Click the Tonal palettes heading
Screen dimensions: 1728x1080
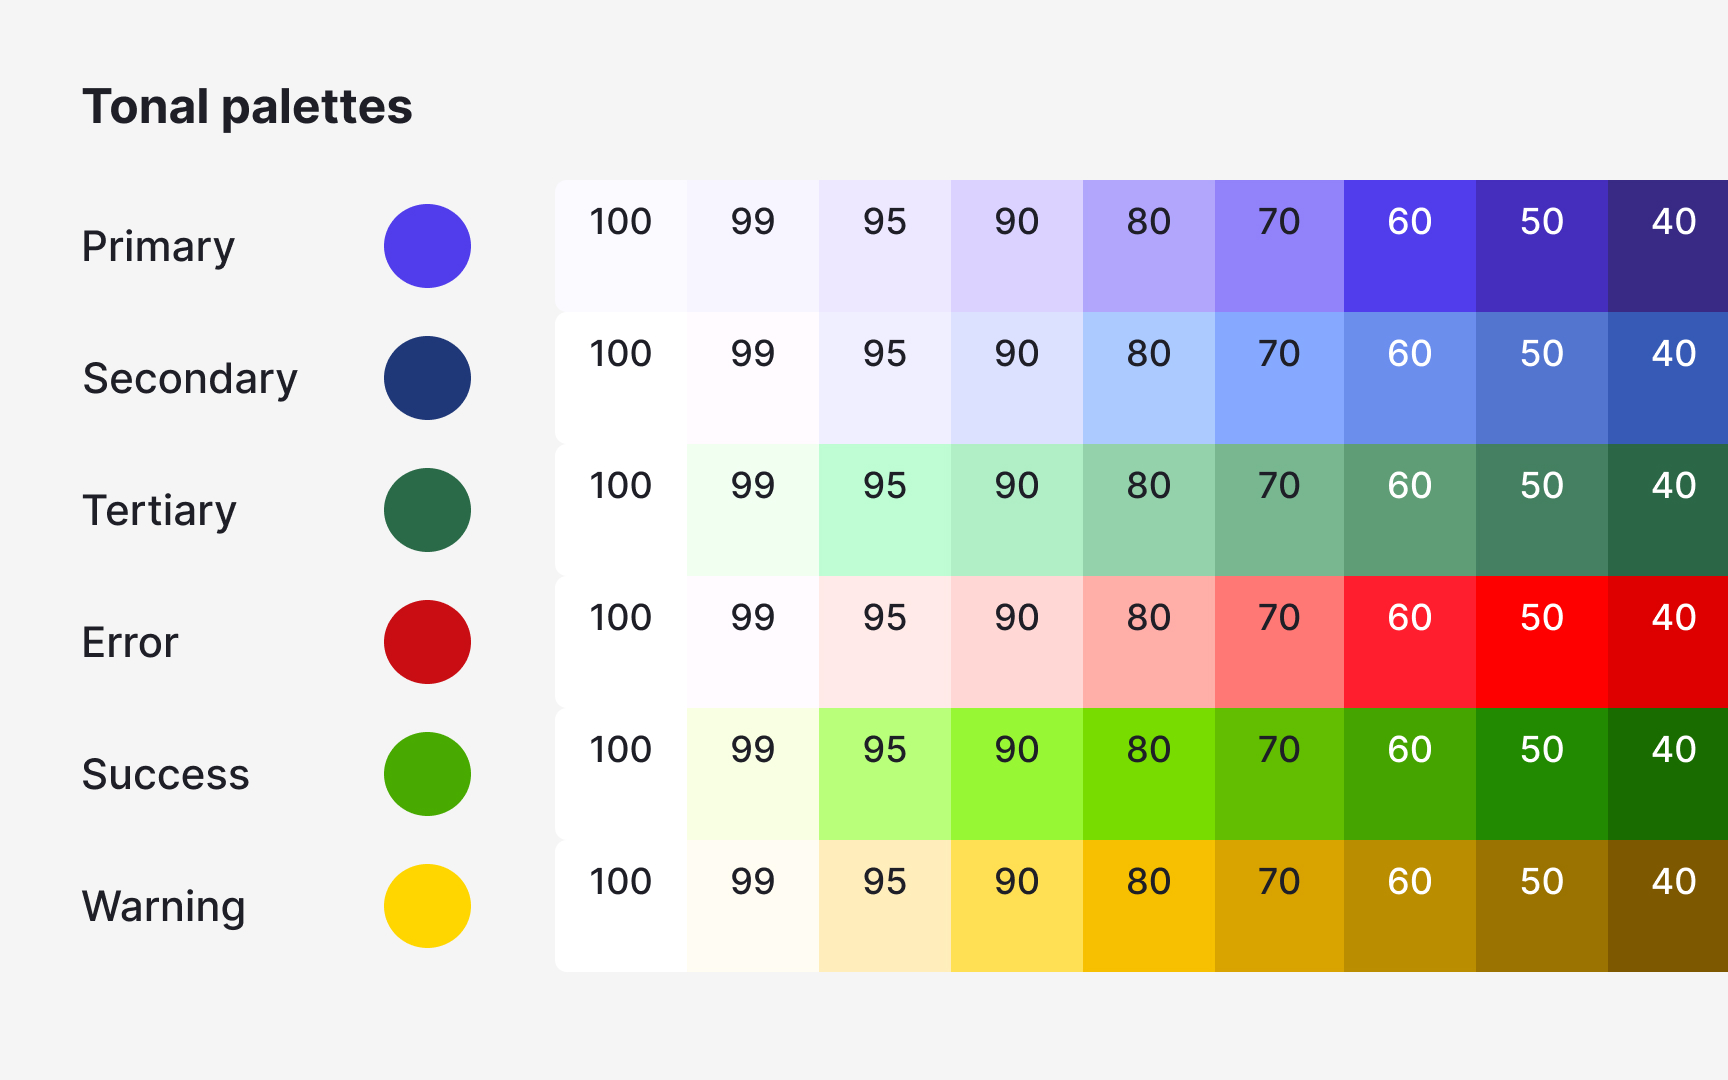tap(247, 107)
